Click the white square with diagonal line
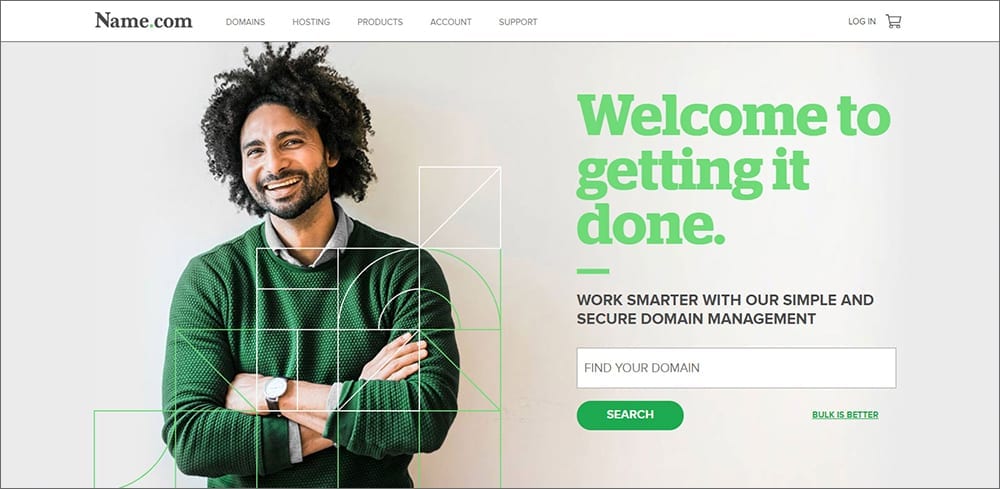 [460, 207]
